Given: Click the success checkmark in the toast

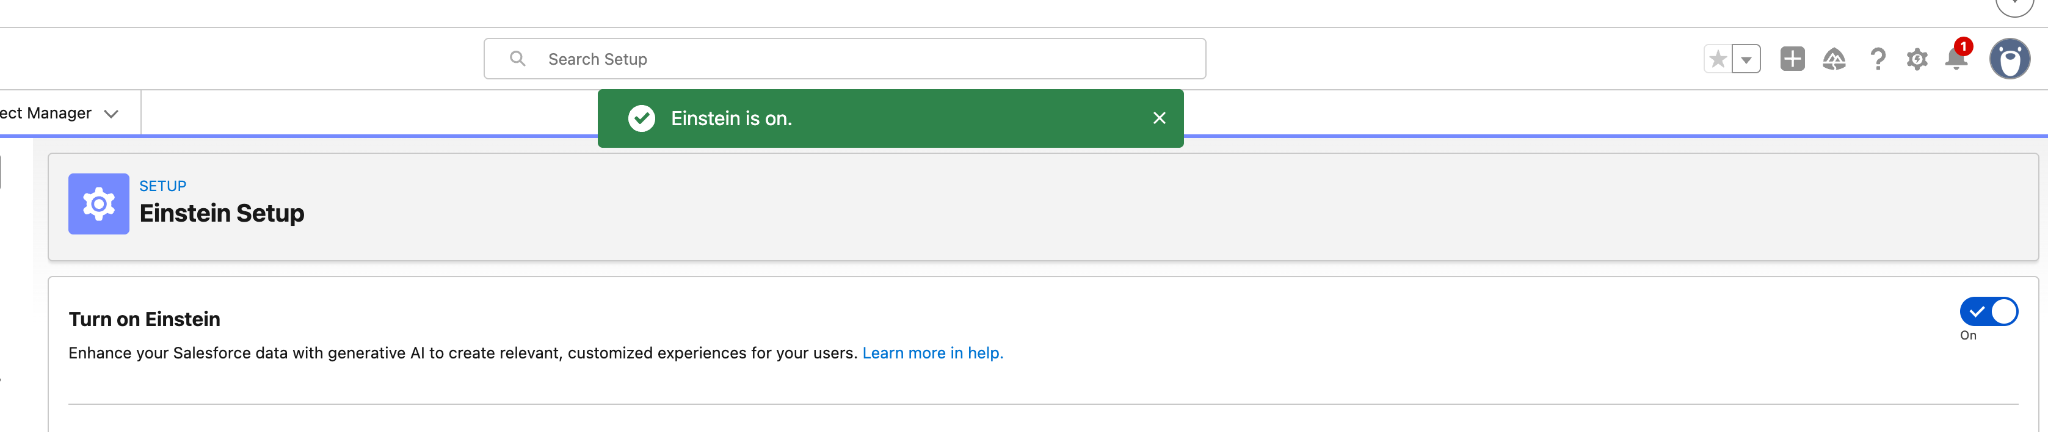Looking at the screenshot, I should coord(642,118).
